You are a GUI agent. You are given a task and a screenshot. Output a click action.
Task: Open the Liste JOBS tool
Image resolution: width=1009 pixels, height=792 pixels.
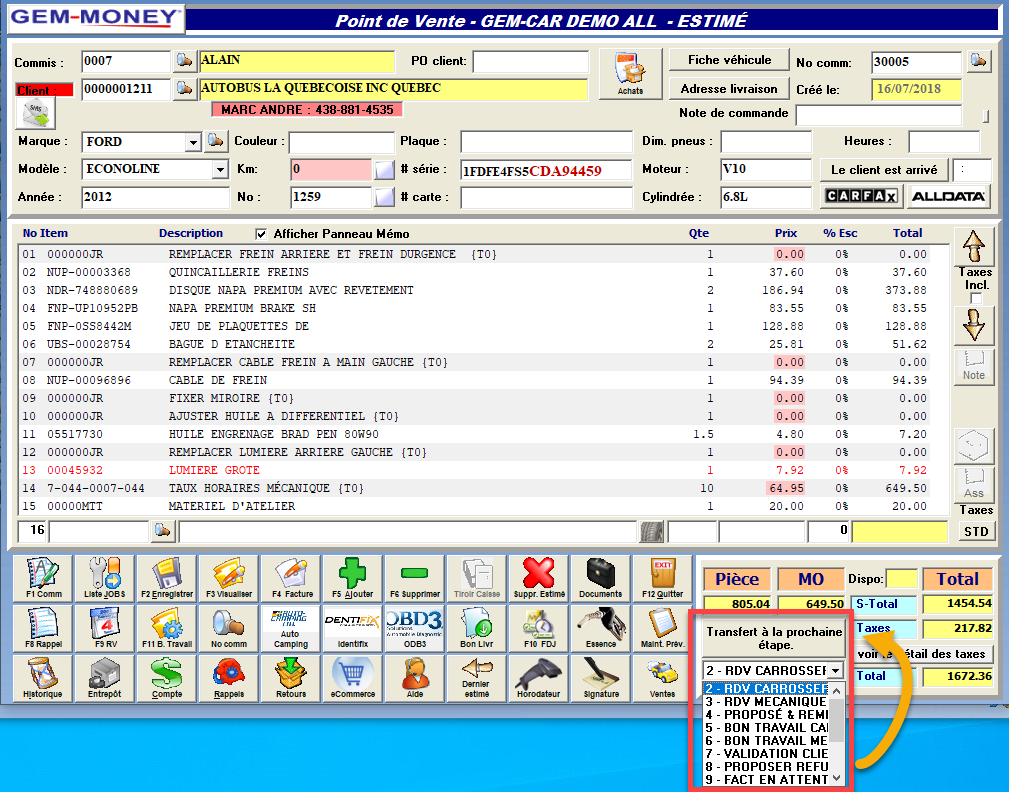tap(105, 578)
